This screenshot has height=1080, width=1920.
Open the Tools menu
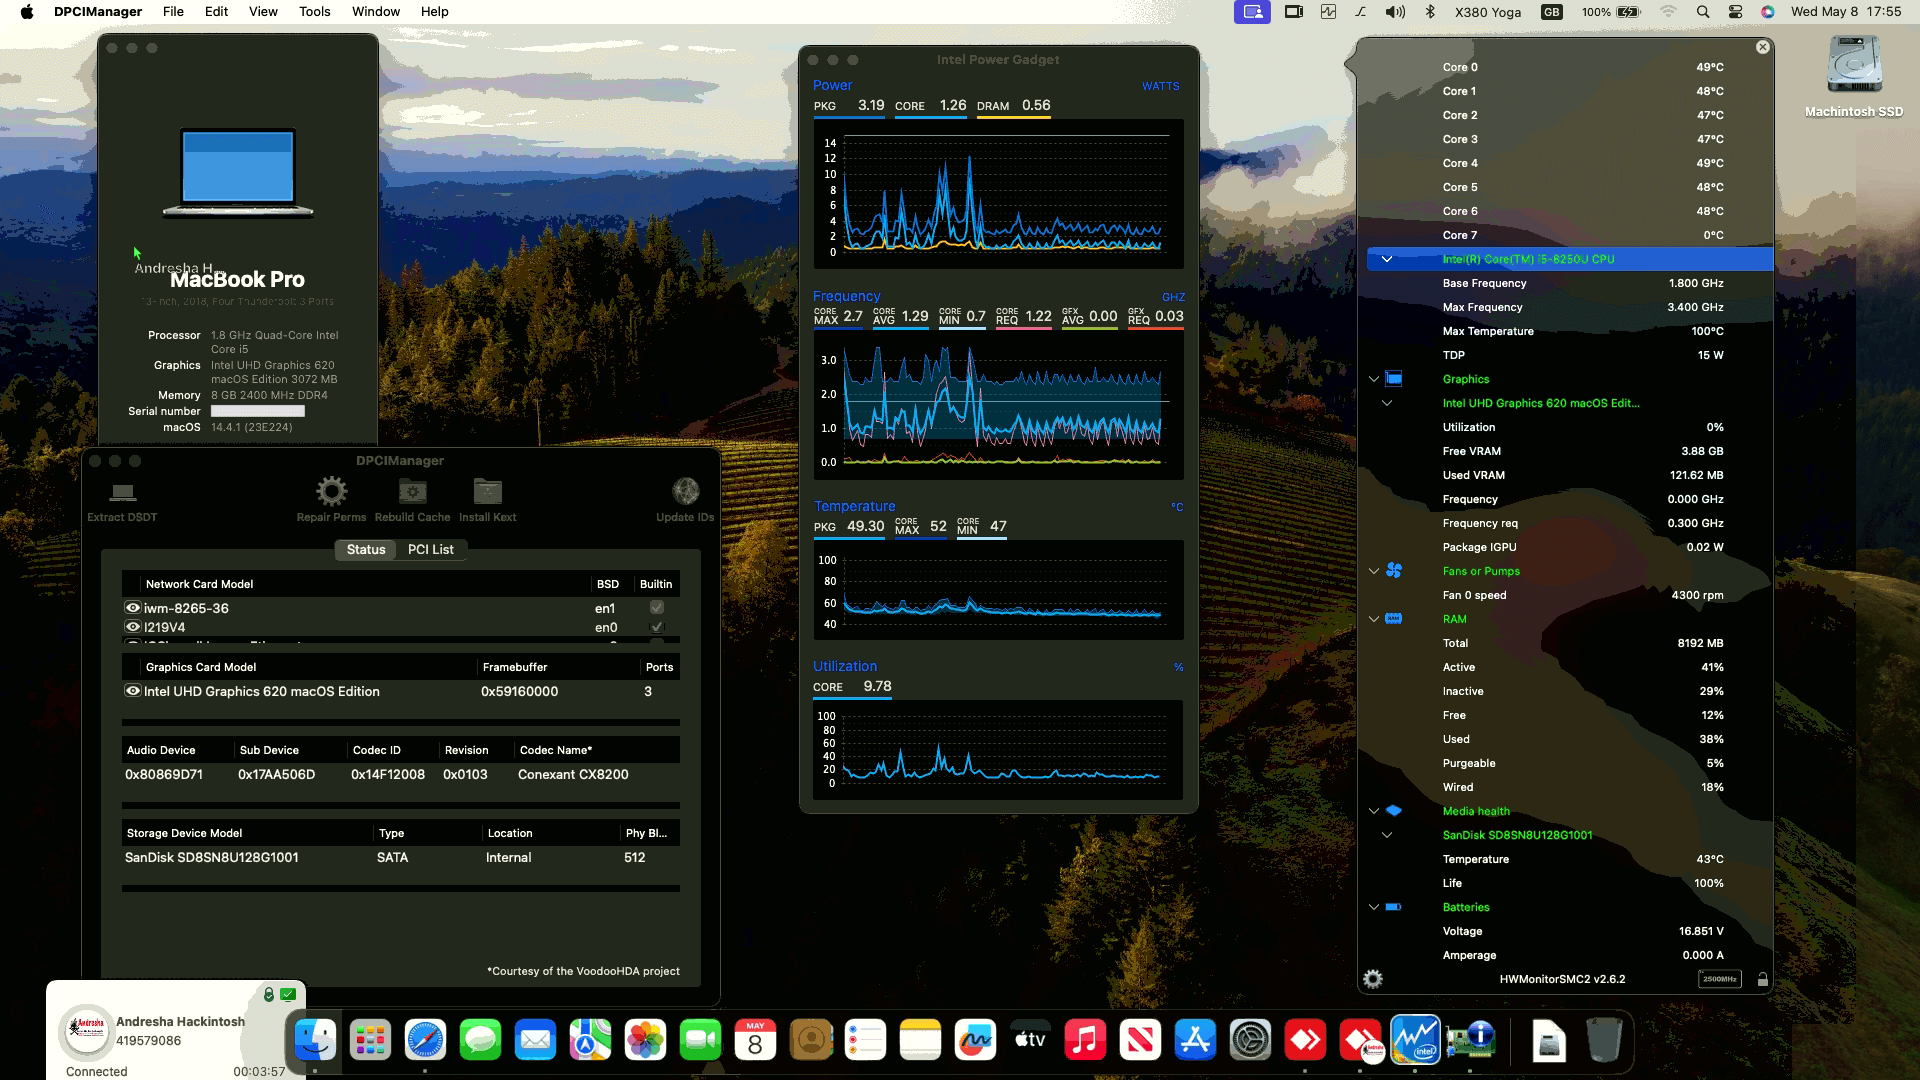(314, 11)
